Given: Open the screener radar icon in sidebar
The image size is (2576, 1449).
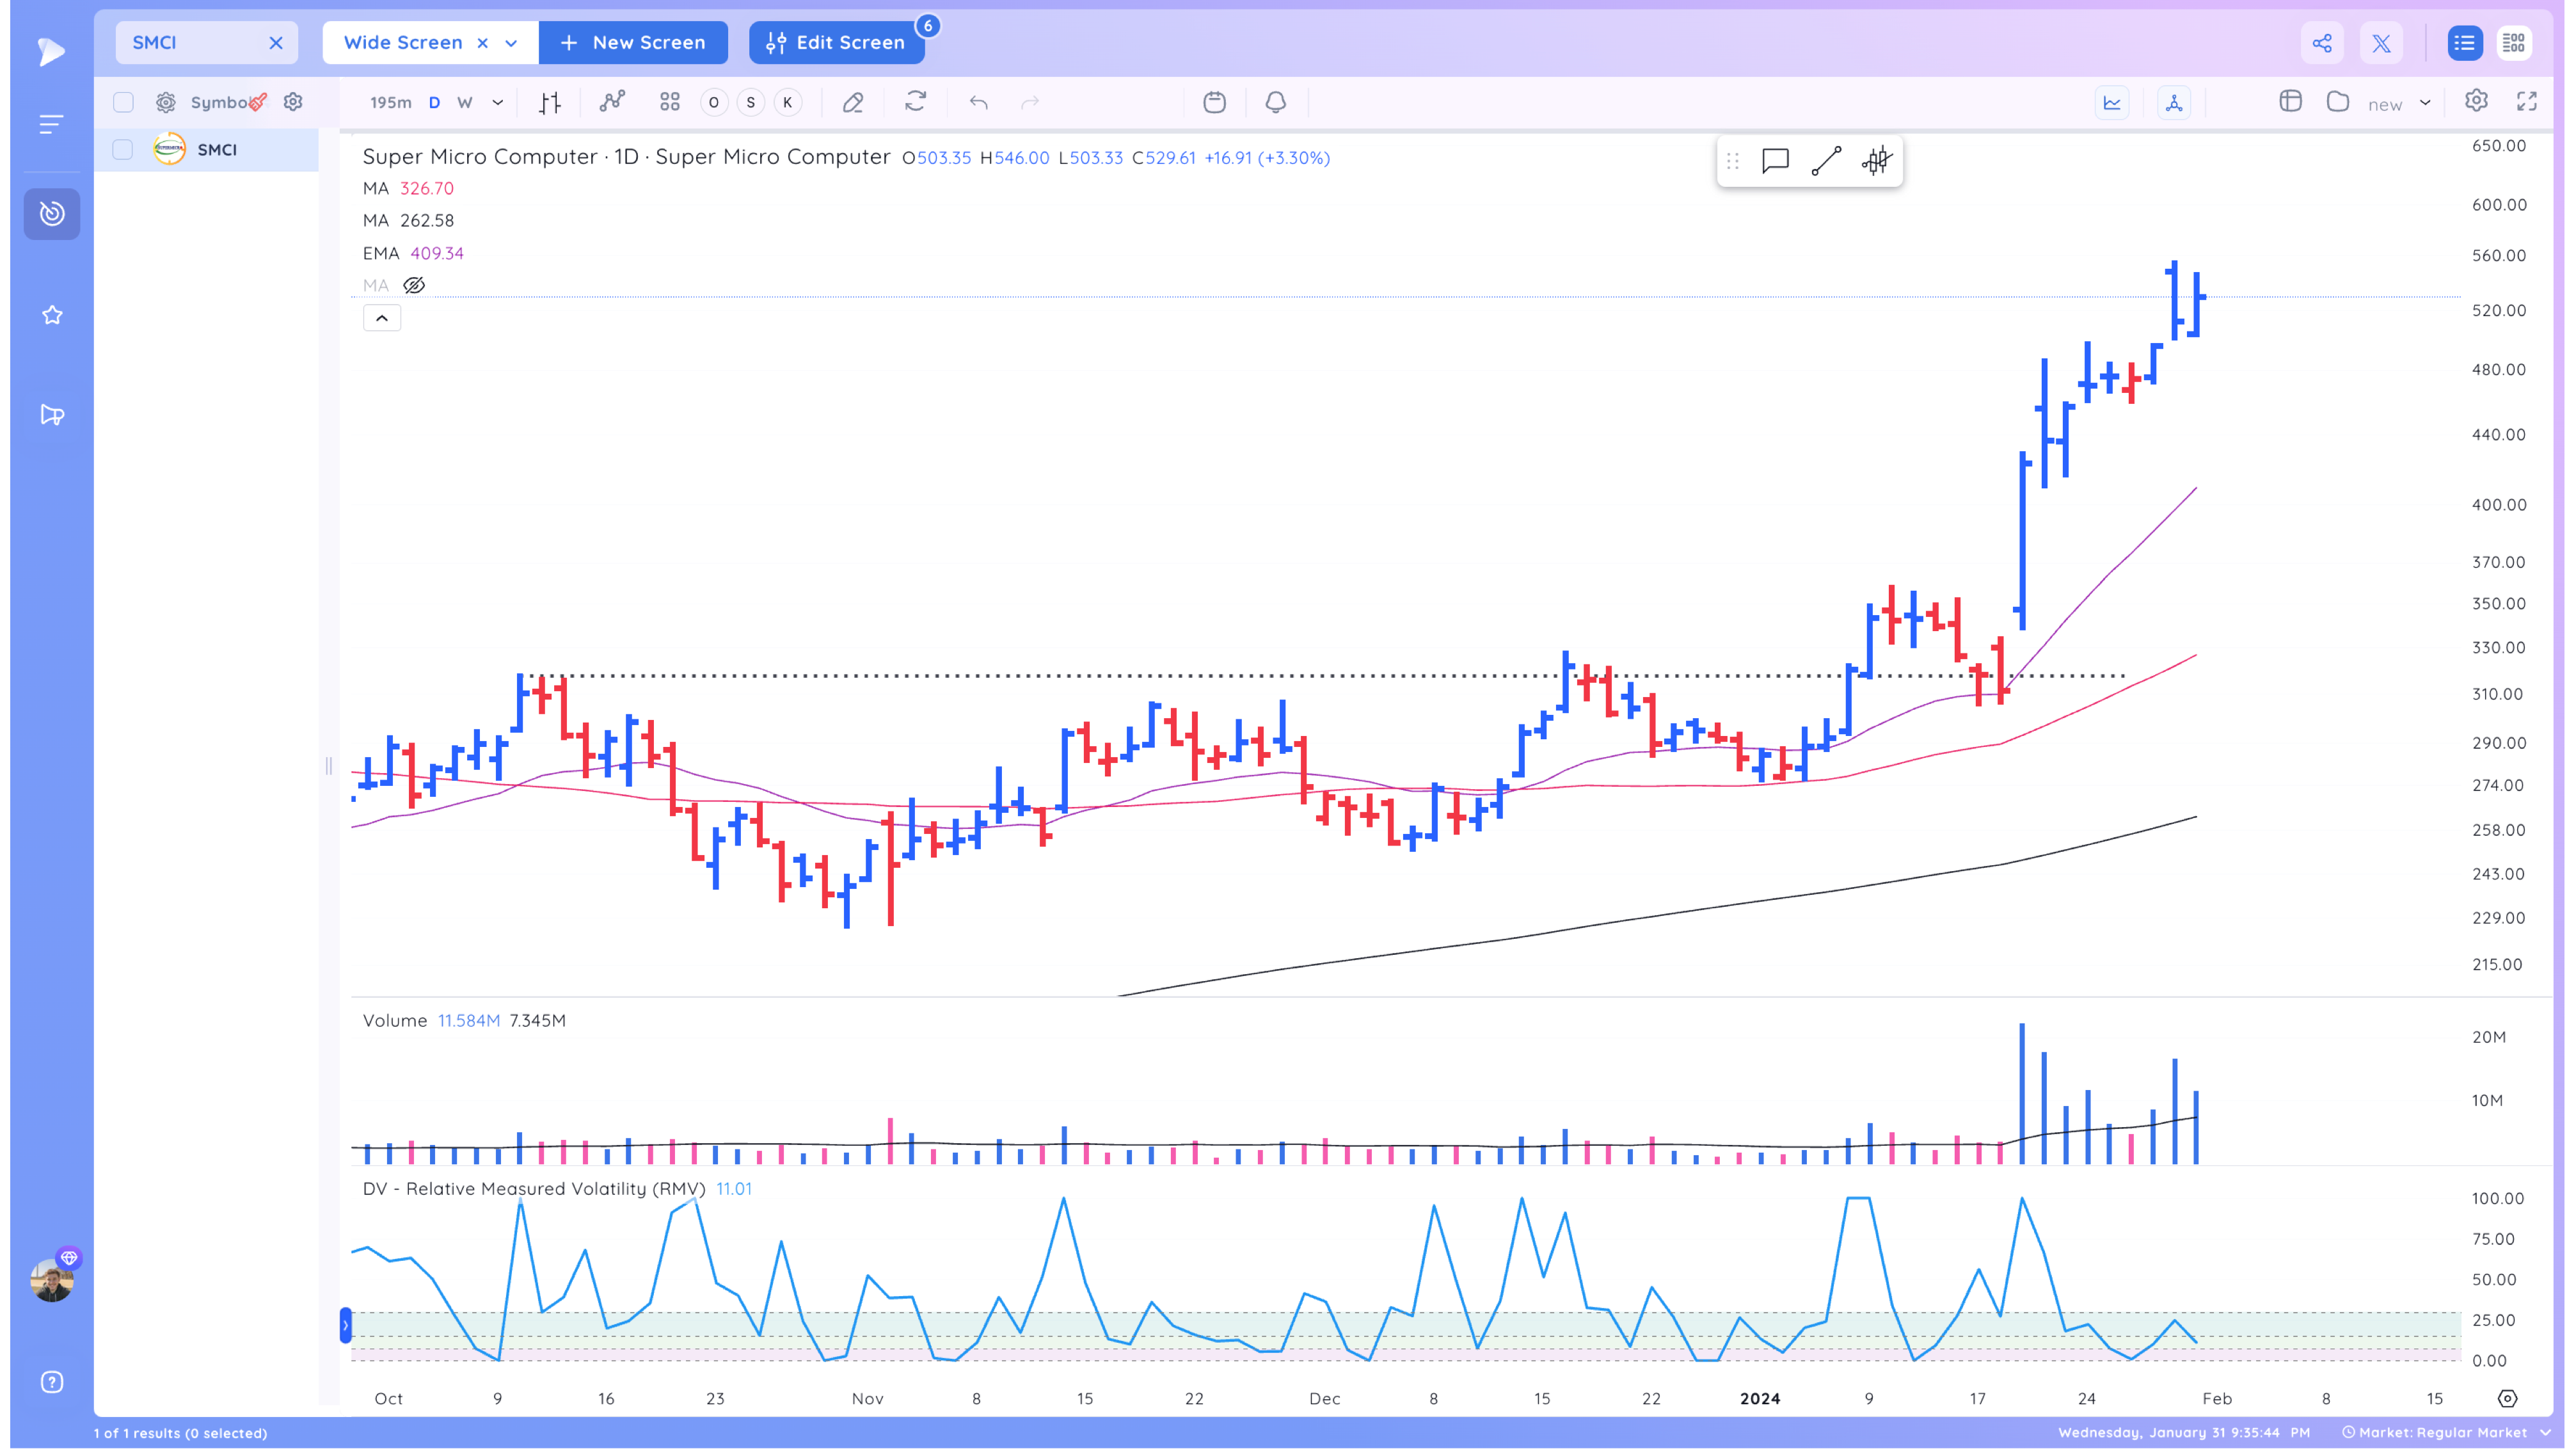Looking at the screenshot, I should pyautogui.click(x=52, y=214).
